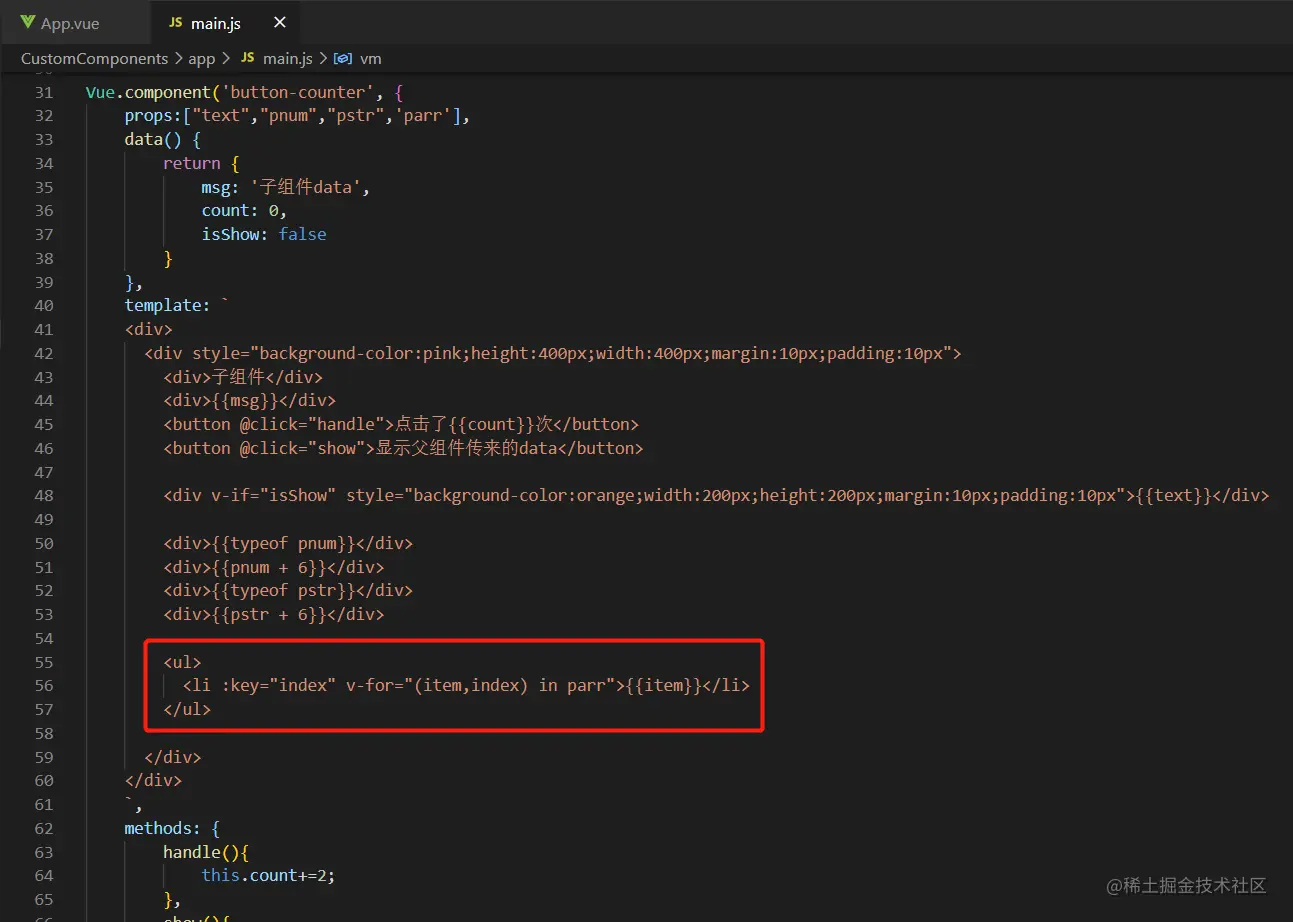1293x922 pixels.
Task: Switch to the App.vue editor tab
Action: point(70,23)
